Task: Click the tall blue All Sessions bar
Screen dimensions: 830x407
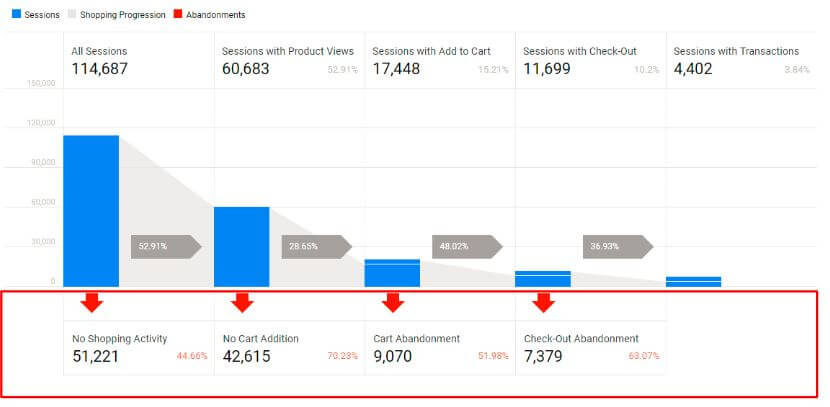Action: coord(91,211)
